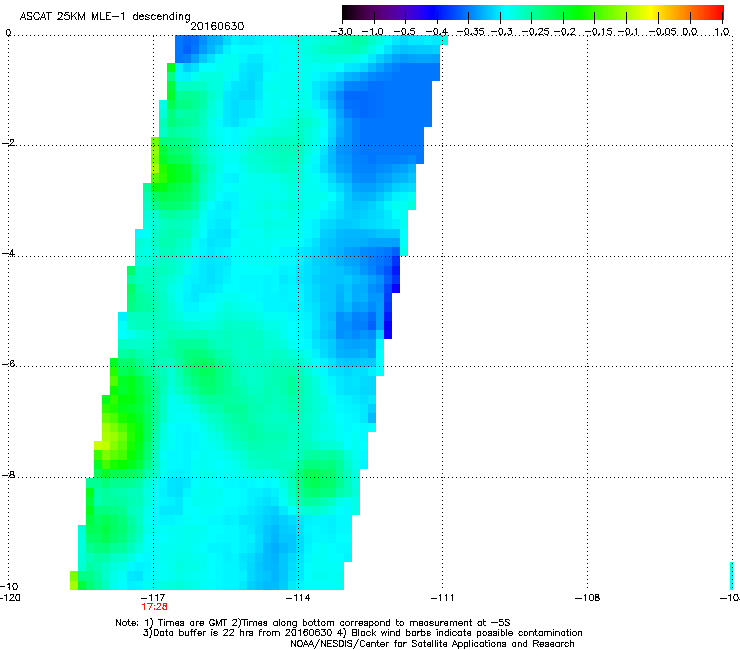
Task: Click the latitude axis label -8
Action: tap(8, 474)
